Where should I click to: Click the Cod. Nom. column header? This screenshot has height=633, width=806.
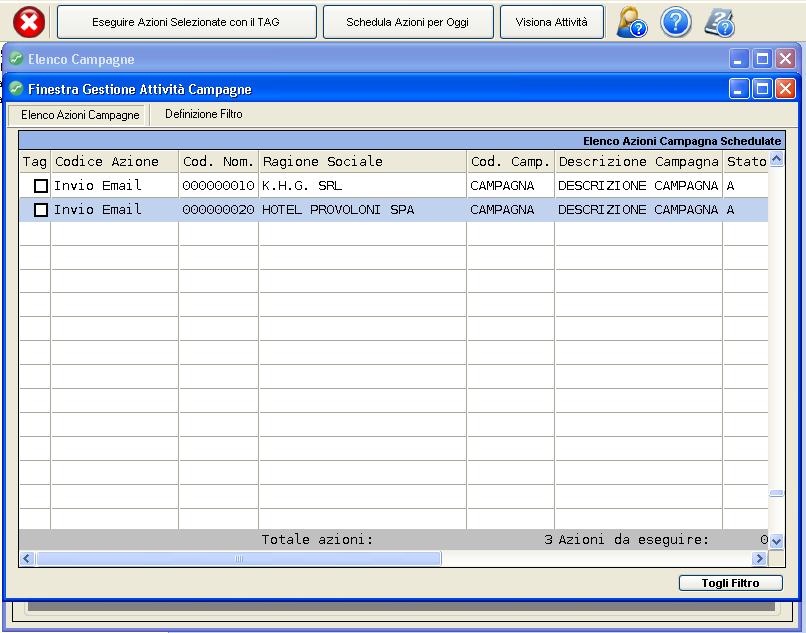point(218,161)
